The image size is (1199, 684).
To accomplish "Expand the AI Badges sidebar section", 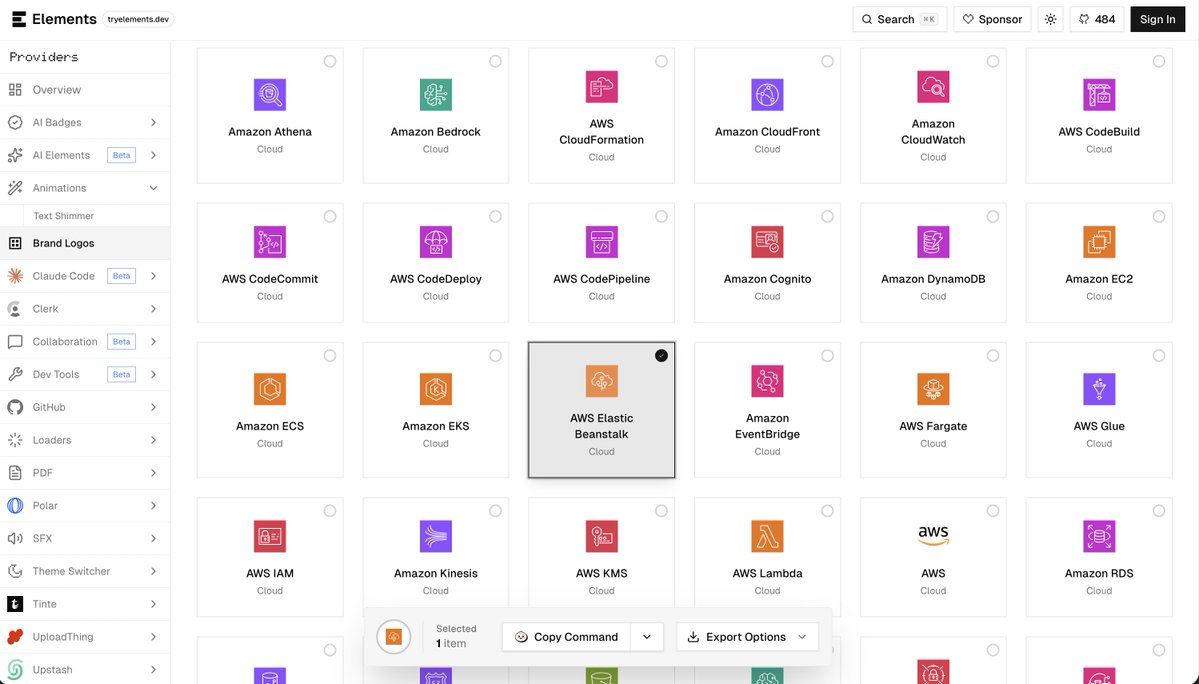I will [x=154, y=122].
